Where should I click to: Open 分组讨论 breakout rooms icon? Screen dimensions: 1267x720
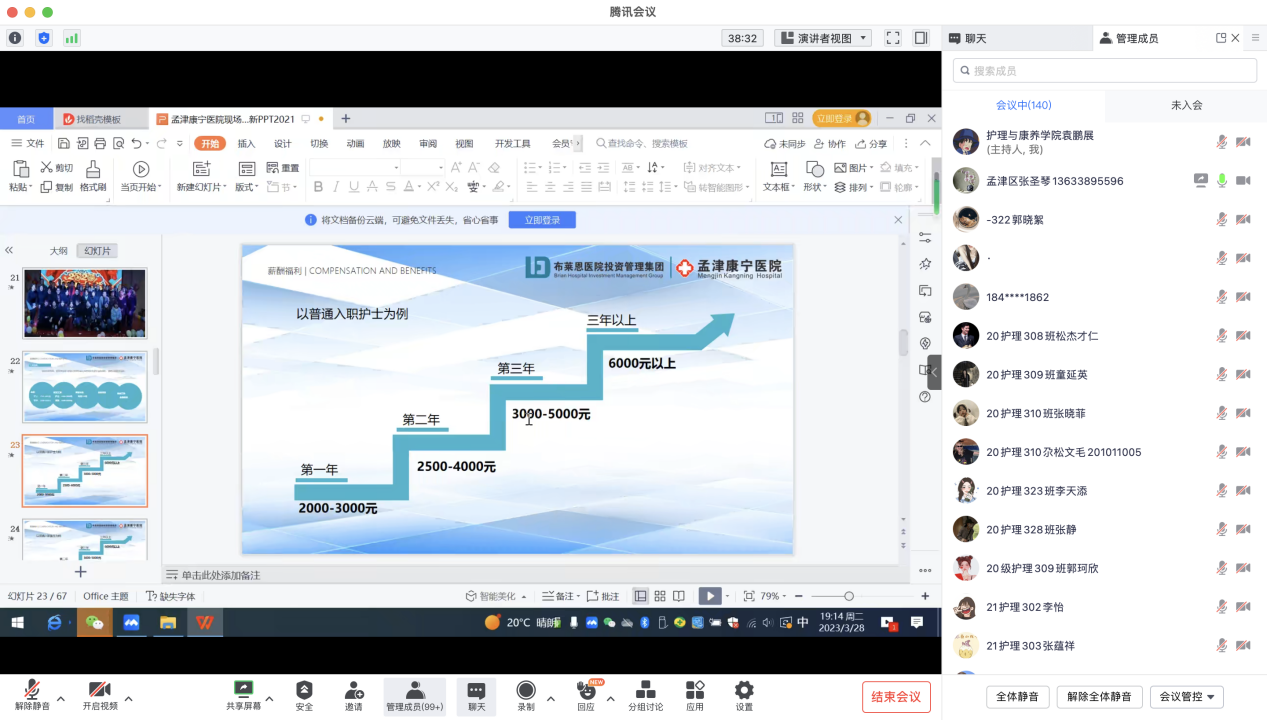(x=645, y=690)
